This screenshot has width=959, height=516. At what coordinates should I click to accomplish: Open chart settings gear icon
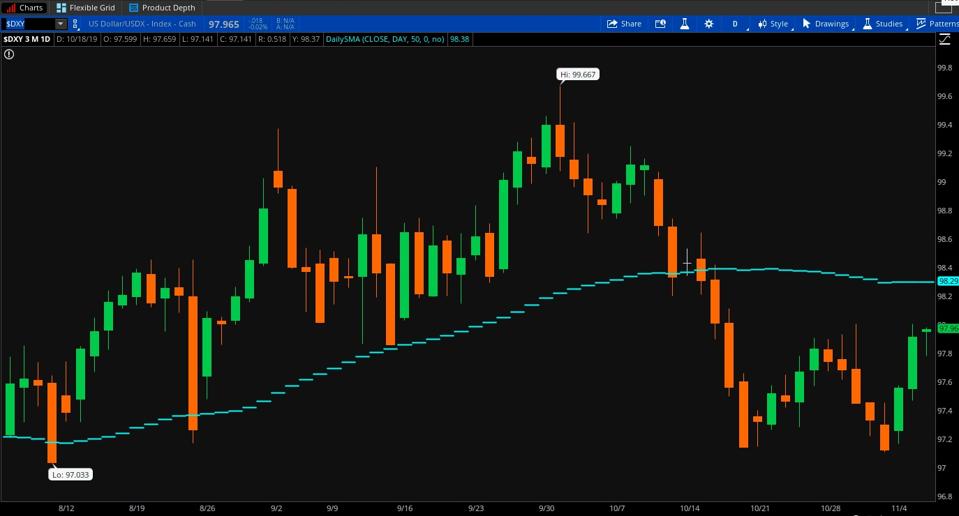coord(708,24)
